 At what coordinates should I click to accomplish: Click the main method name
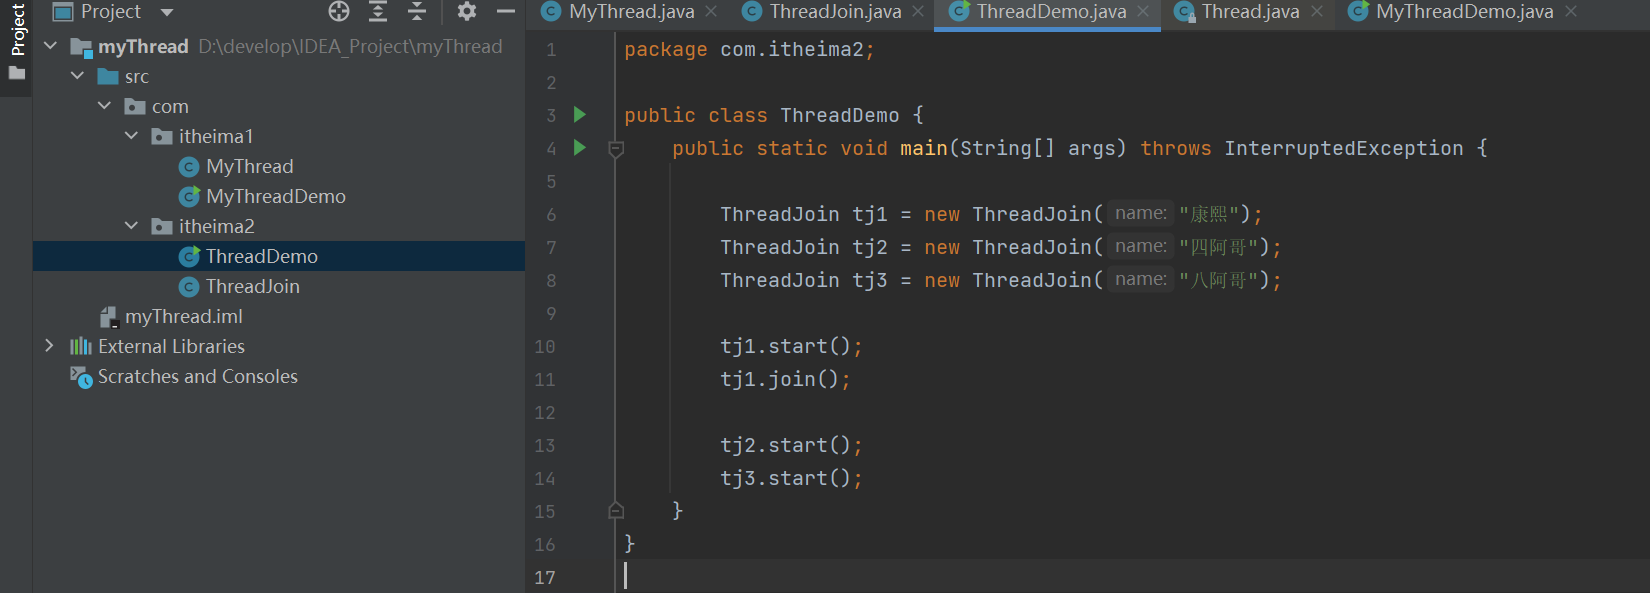click(x=924, y=148)
